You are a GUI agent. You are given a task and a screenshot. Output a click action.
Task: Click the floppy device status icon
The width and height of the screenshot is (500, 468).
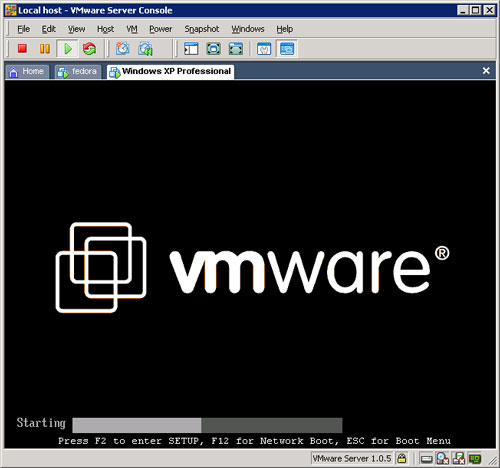coord(459,459)
